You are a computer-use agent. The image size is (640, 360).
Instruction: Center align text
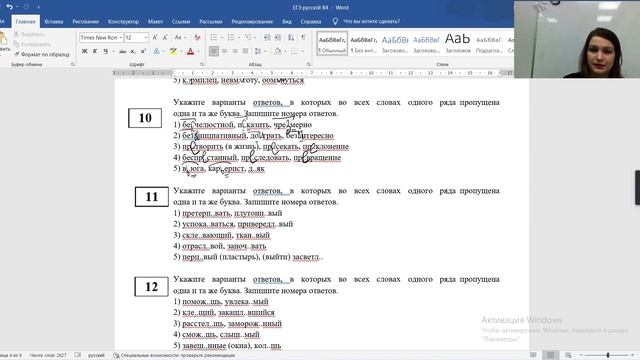pos(224,51)
